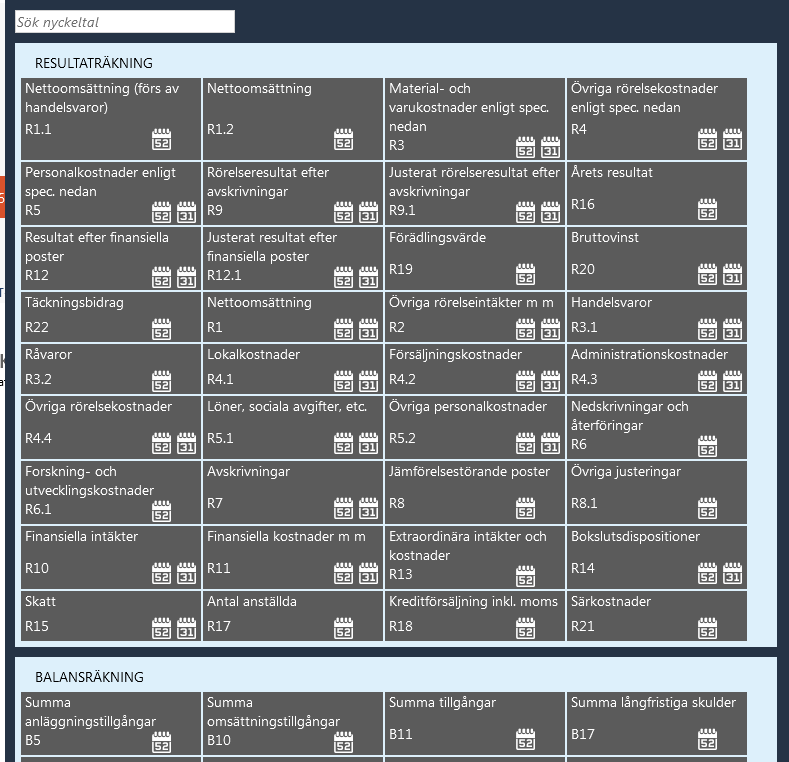Screen dimensions: 789x762
Task: Pick the 31-day icon on Bruttovinst
Action: [x=733, y=274]
